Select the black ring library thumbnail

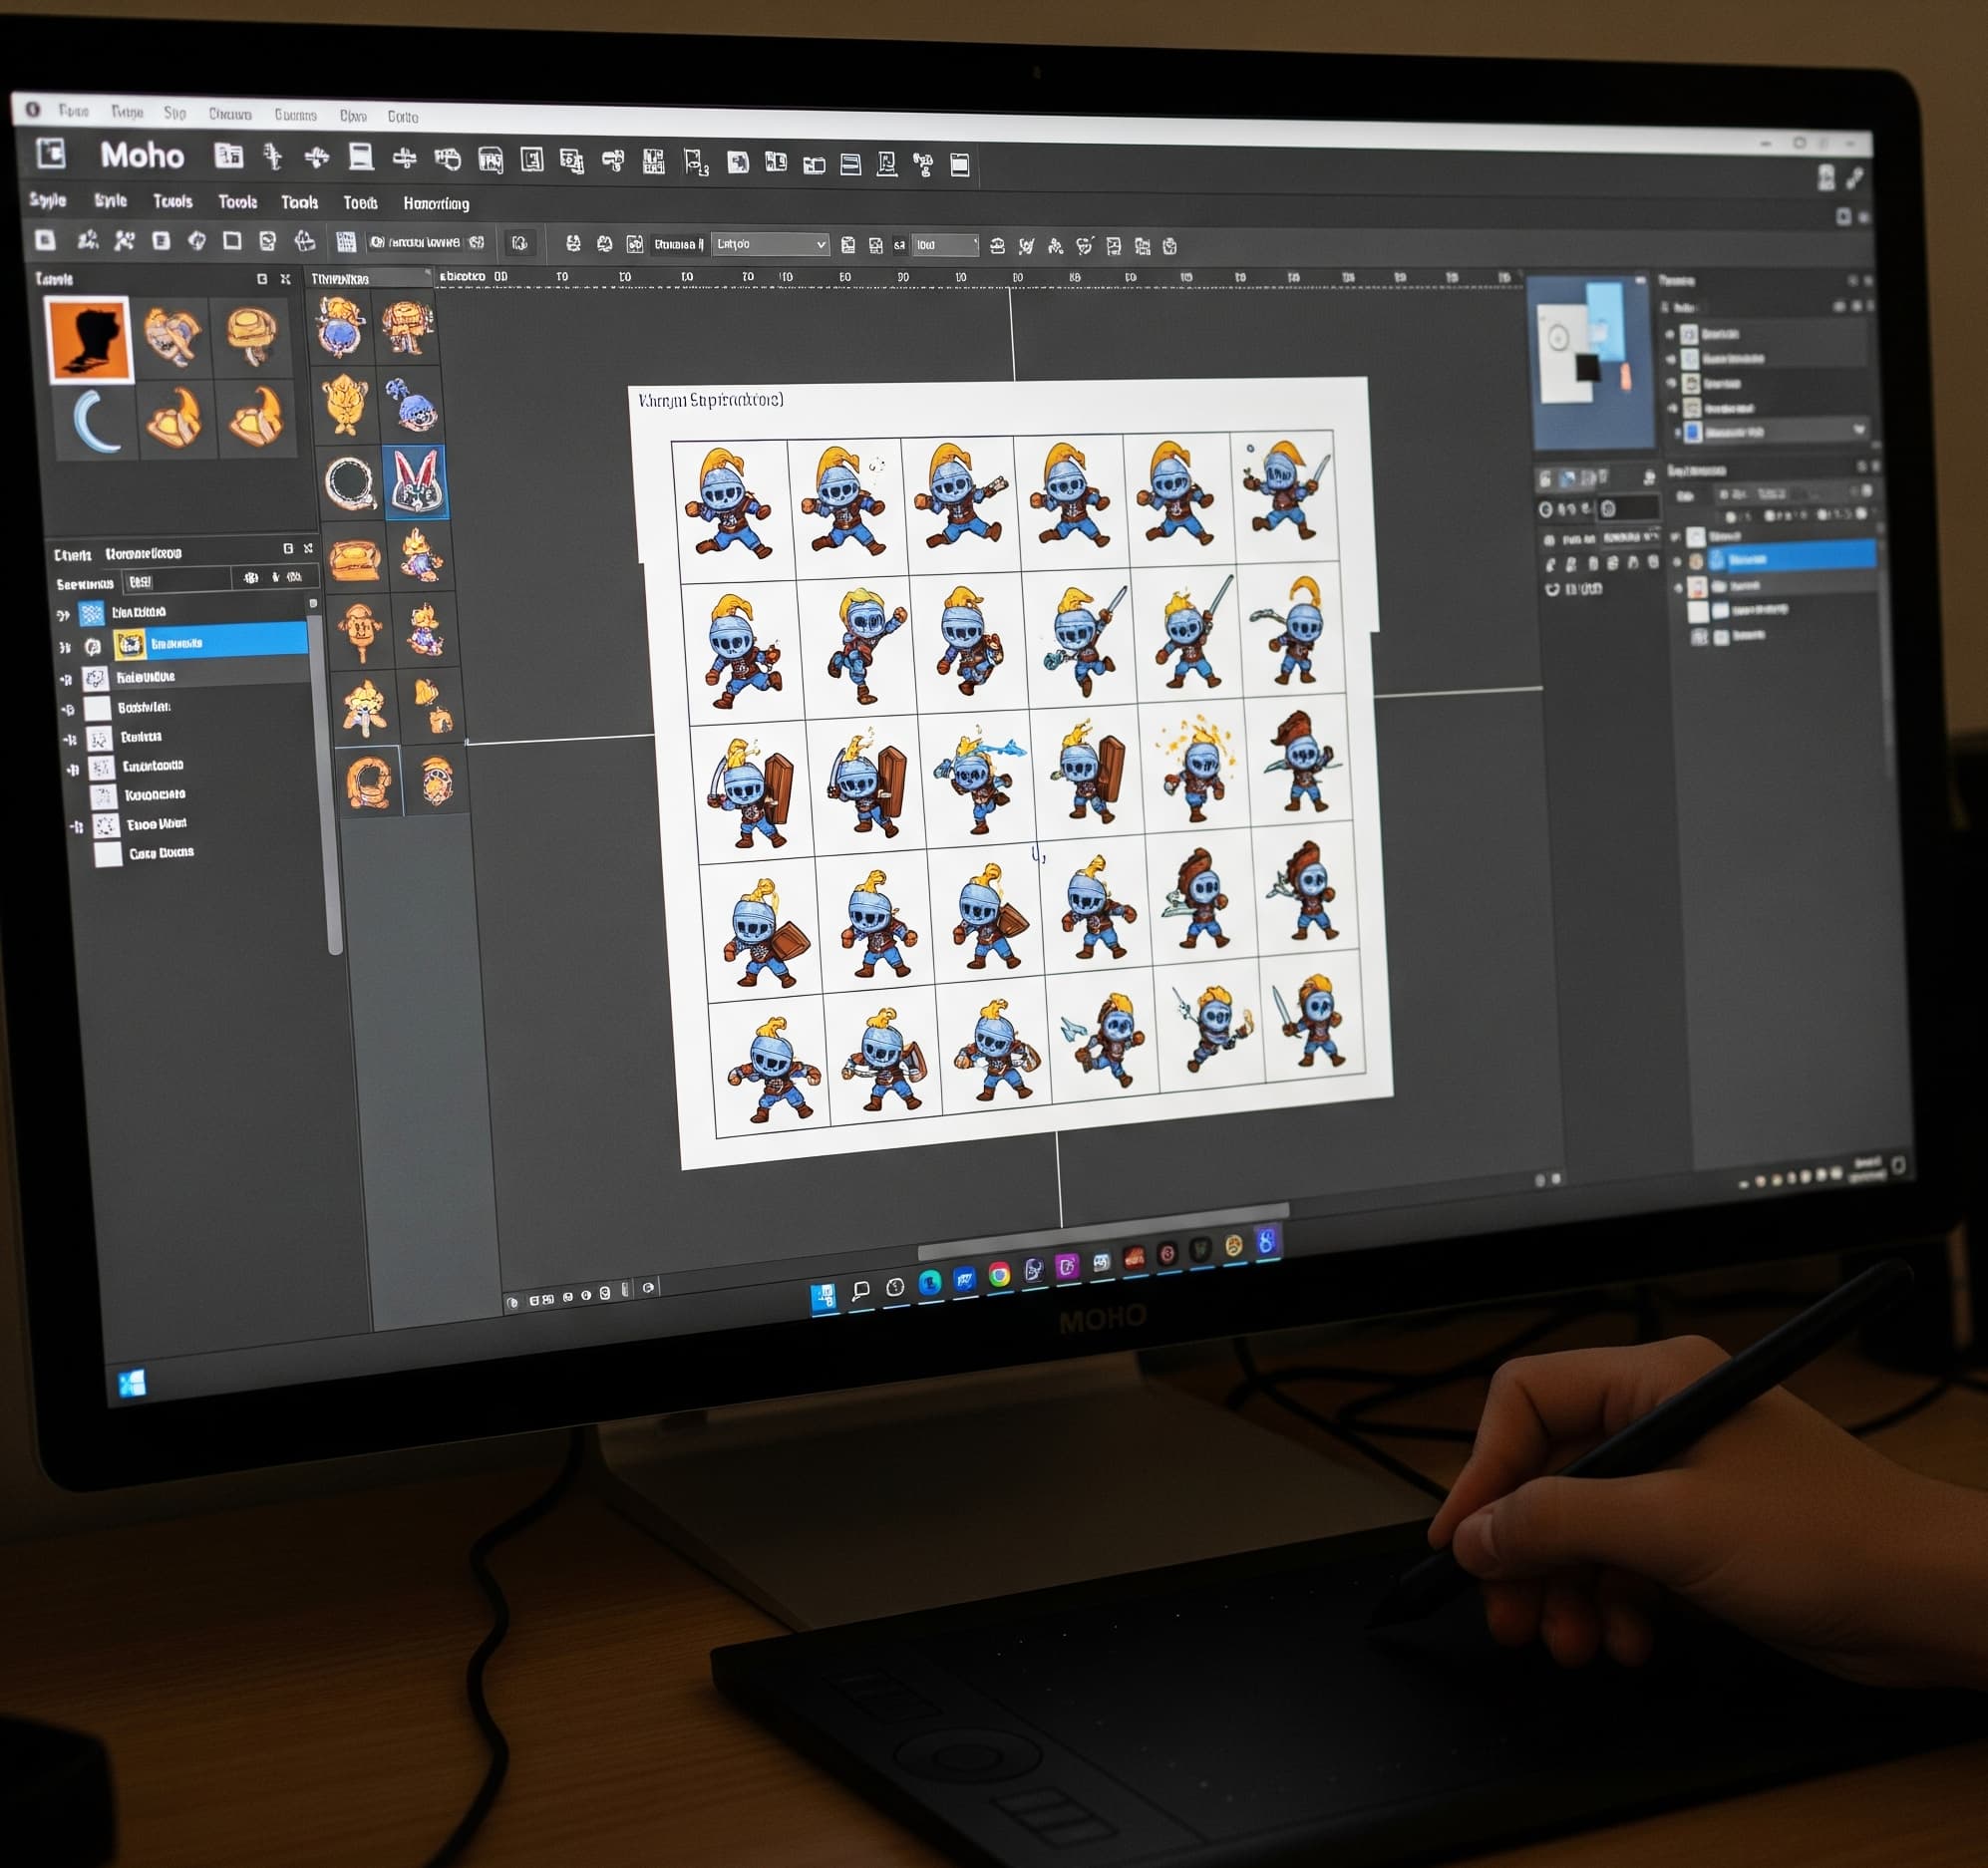349,483
